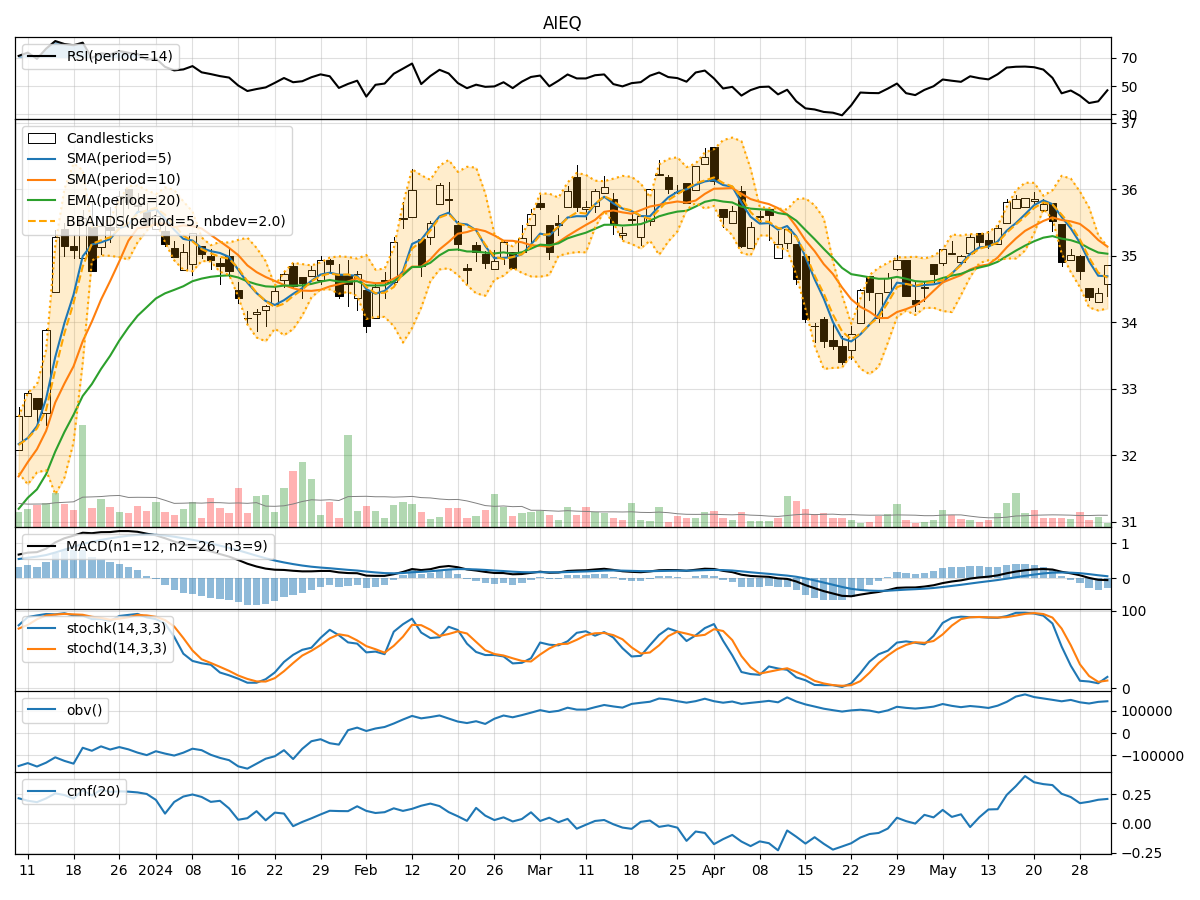Click the Feb label on the date axis
This screenshot has height=900, width=1200.
pos(366,870)
